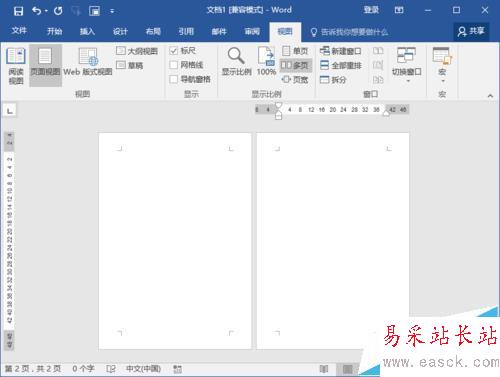Open the Customize Quick Access Toolbar dropdown
Screen dimensions: 500x377
click(x=112, y=11)
